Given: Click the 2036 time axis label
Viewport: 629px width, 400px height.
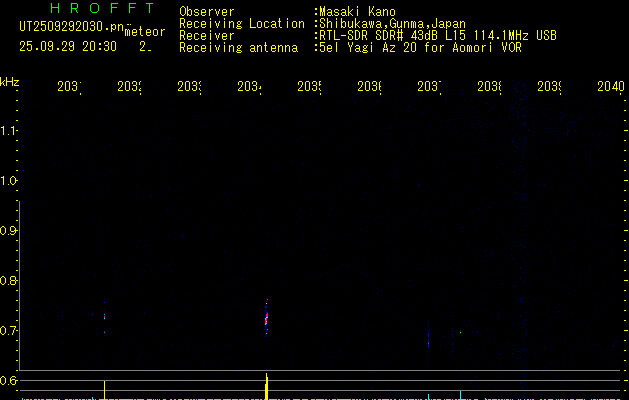Looking at the screenshot, I should pos(369,86).
